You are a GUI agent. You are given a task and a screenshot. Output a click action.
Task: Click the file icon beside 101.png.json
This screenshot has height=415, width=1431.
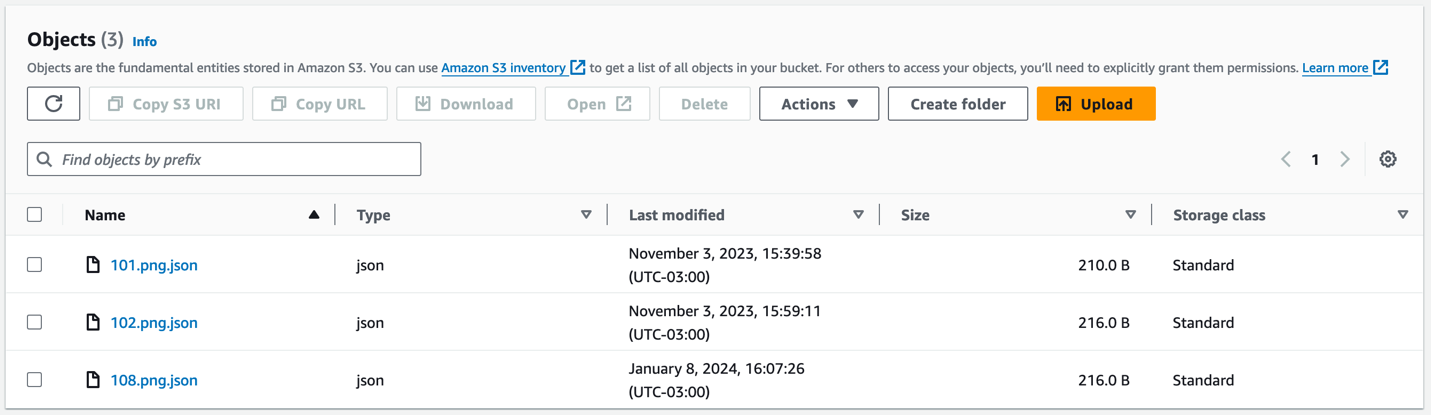click(x=93, y=265)
